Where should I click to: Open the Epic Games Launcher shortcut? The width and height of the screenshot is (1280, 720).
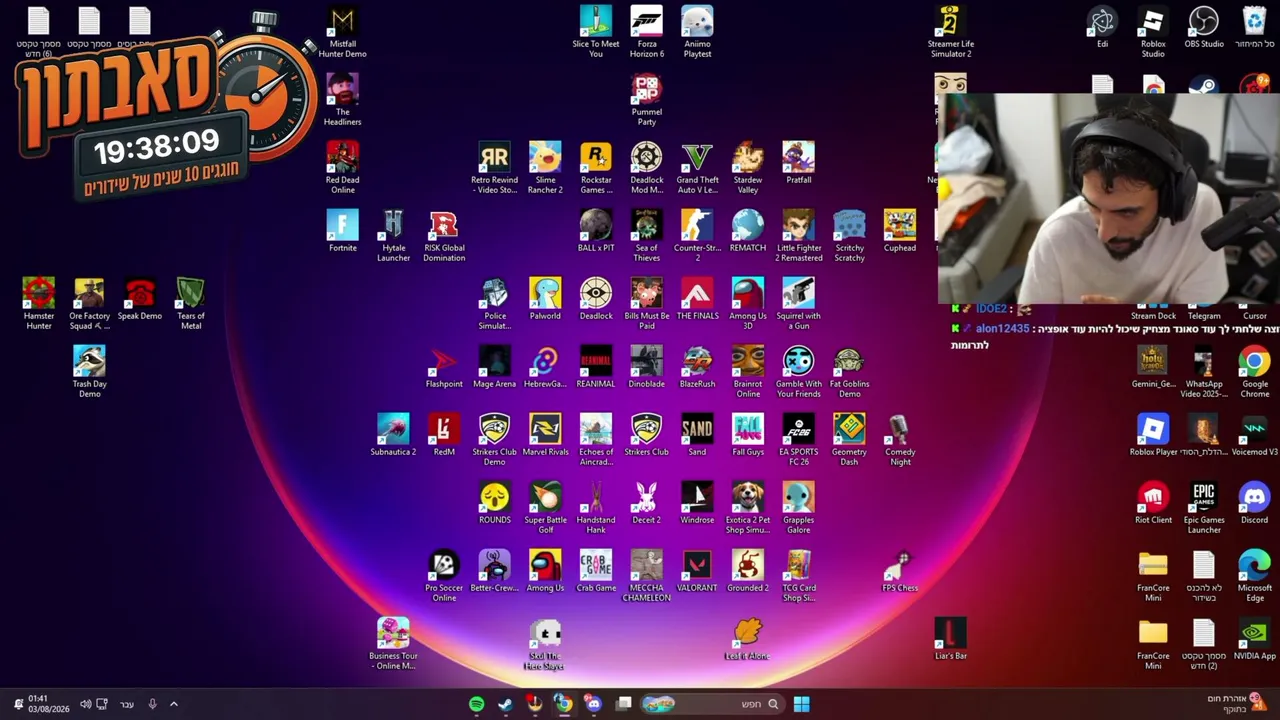click(x=1203, y=508)
